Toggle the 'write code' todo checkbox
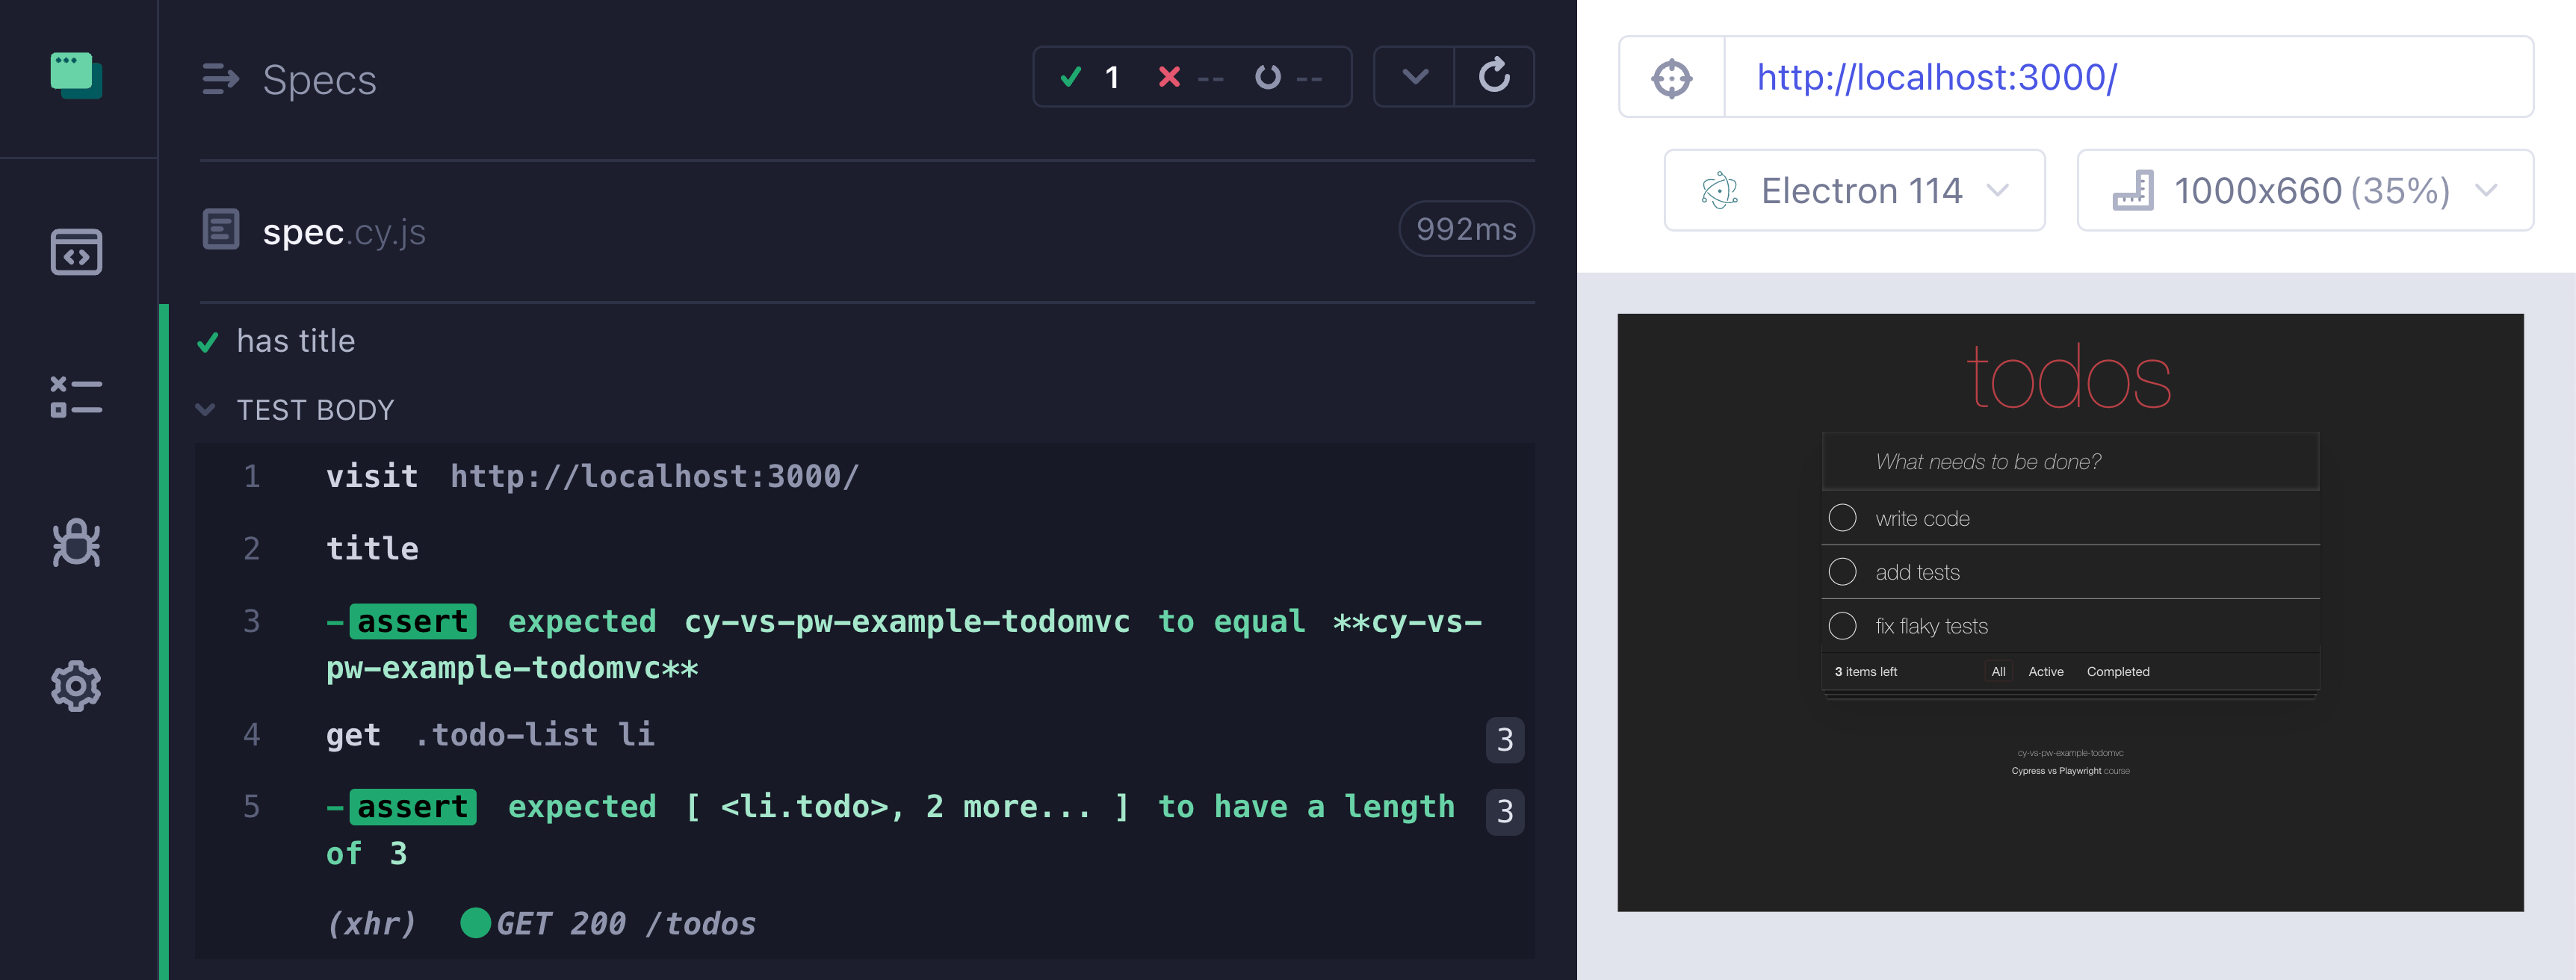The height and width of the screenshot is (980, 2576). click(x=1842, y=518)
